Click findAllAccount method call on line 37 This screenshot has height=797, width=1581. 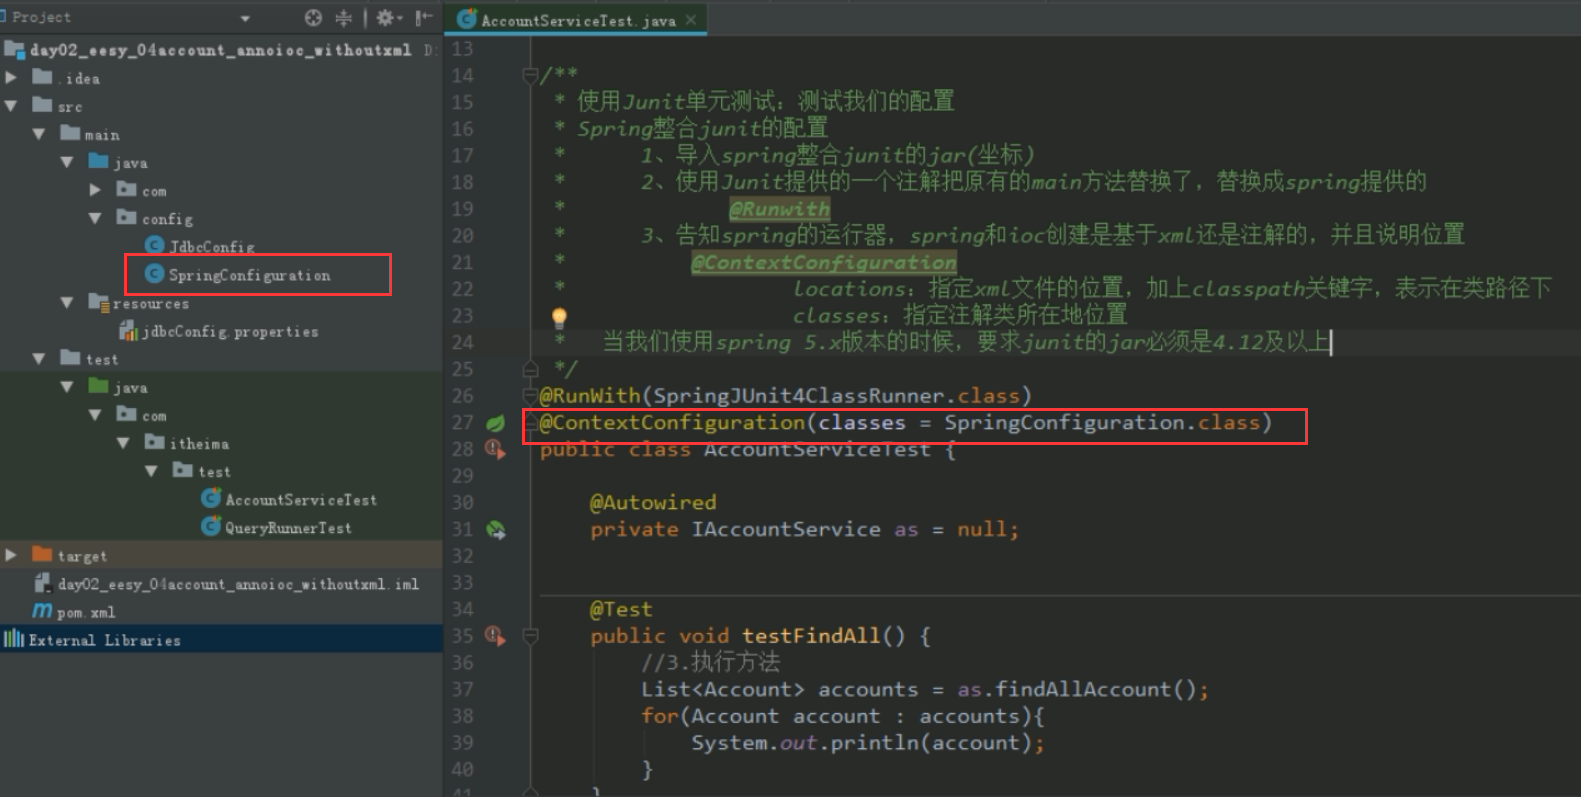click(1084, 689)
